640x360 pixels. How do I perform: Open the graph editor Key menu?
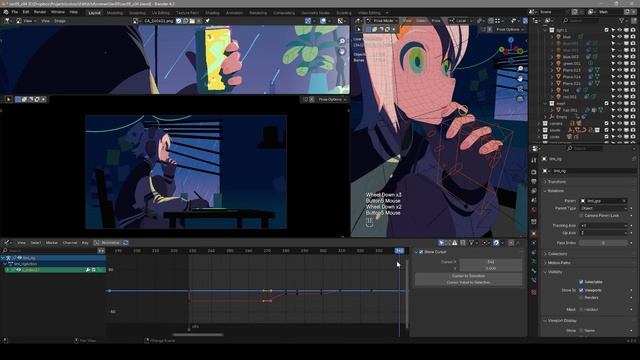(85, 242)
